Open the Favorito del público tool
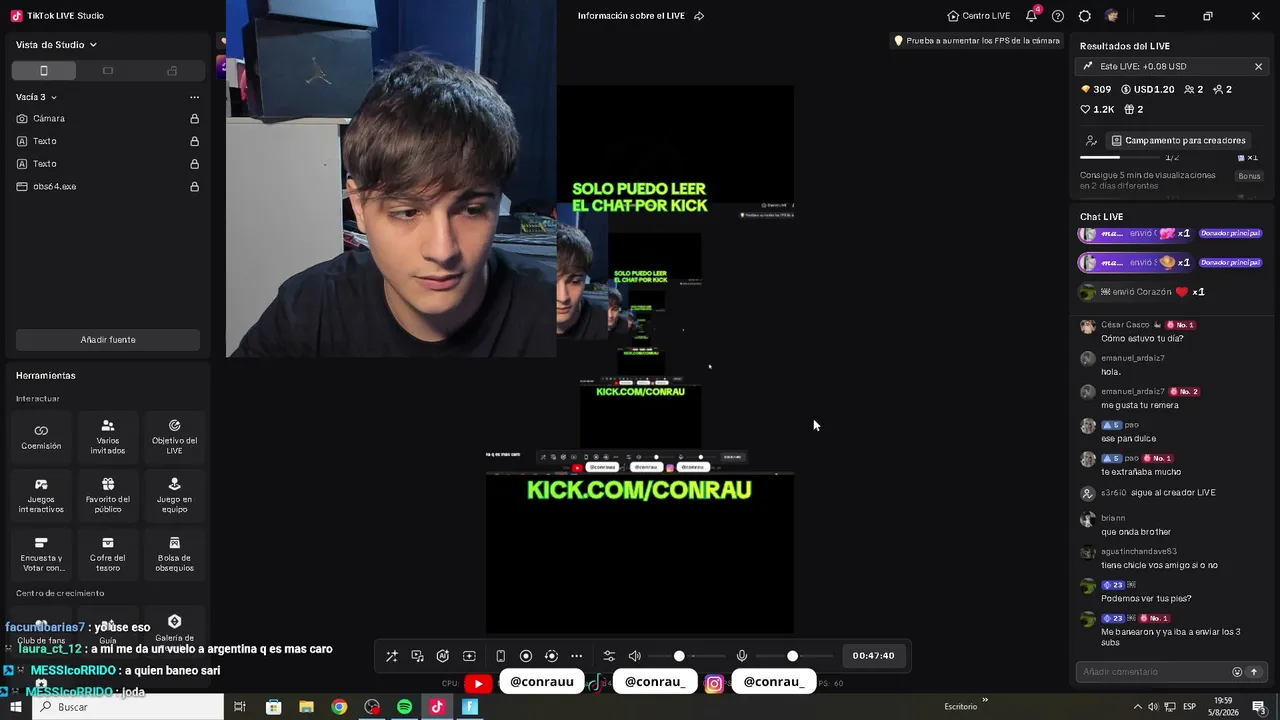 point(108,496)
